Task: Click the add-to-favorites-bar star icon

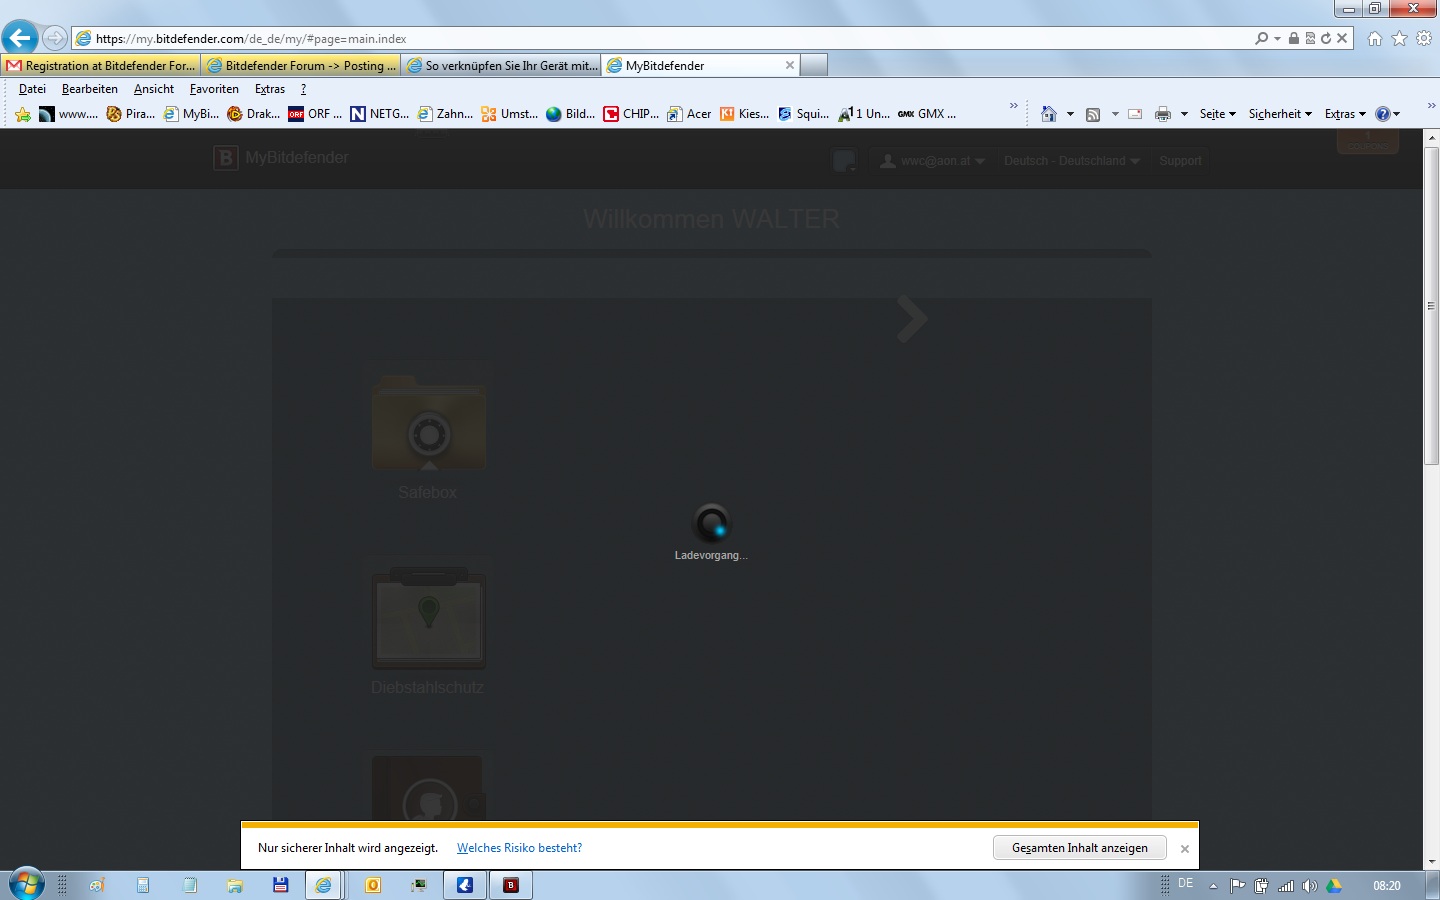Action: tap(23, 114)
